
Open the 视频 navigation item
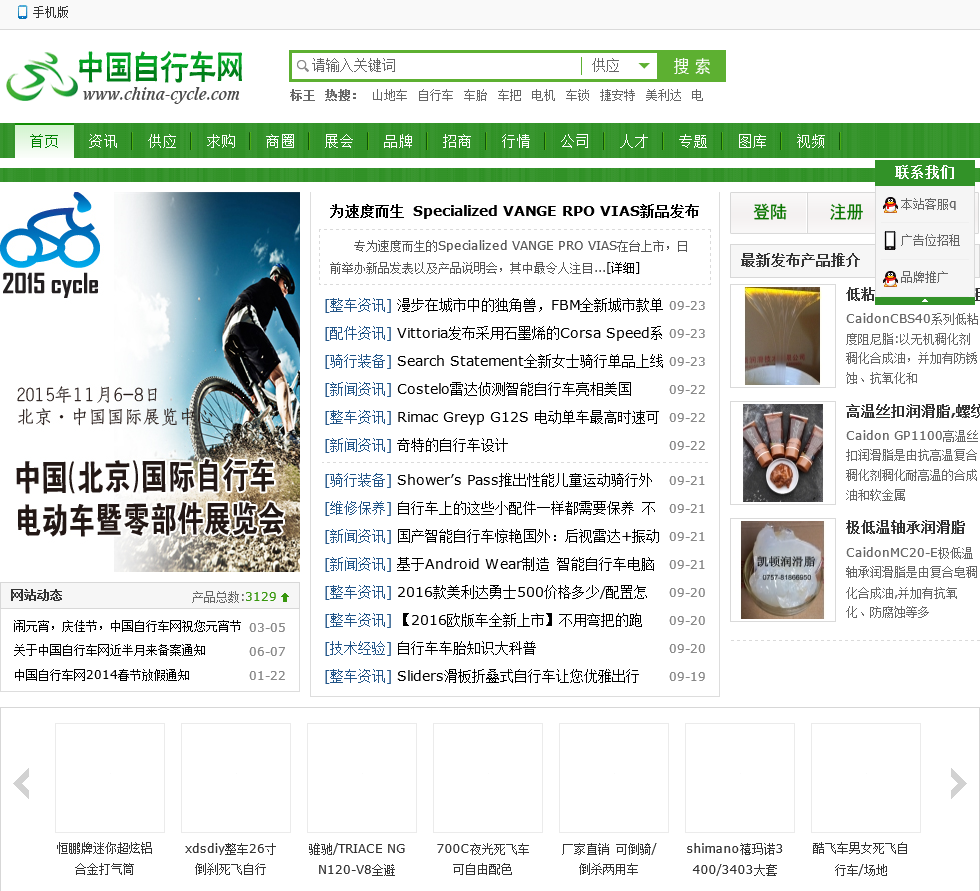(811, 141)
